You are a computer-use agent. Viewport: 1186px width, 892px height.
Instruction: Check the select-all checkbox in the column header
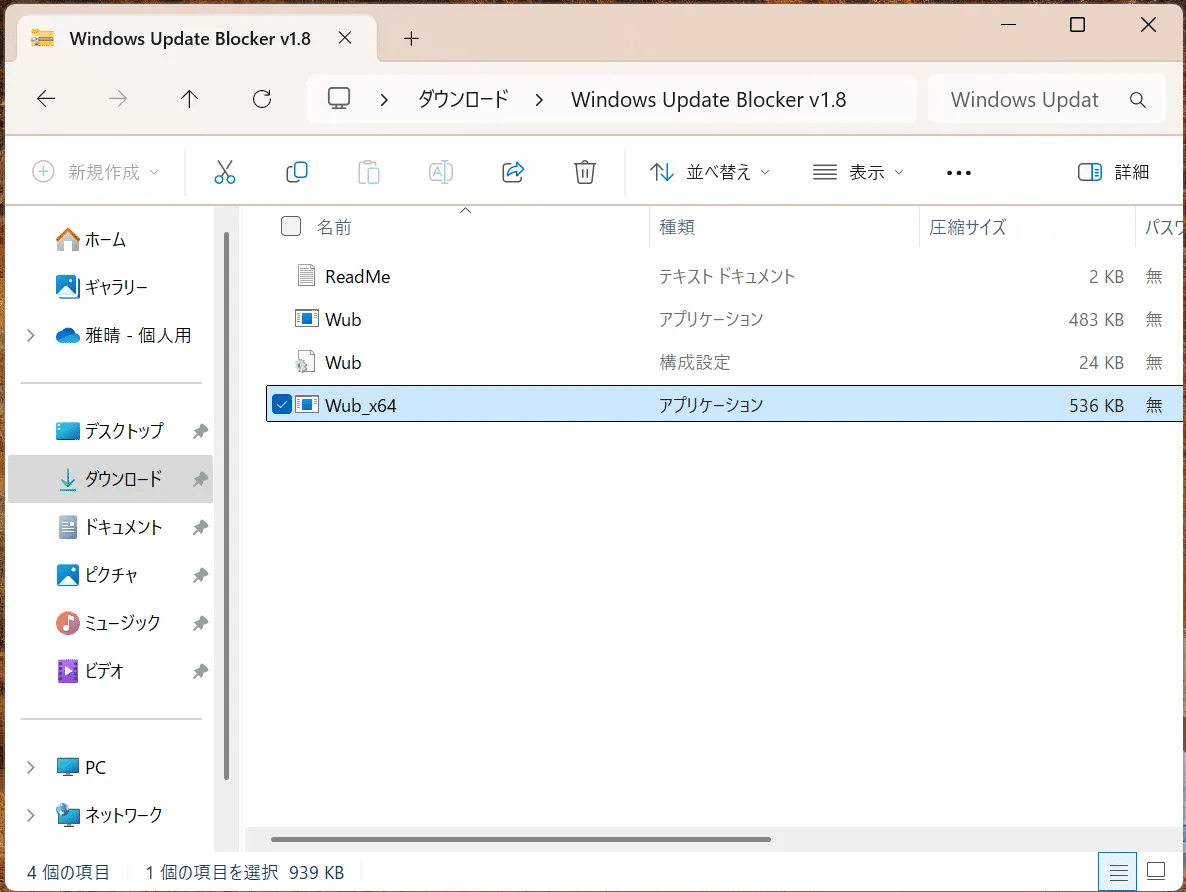[x=290, y=226]
